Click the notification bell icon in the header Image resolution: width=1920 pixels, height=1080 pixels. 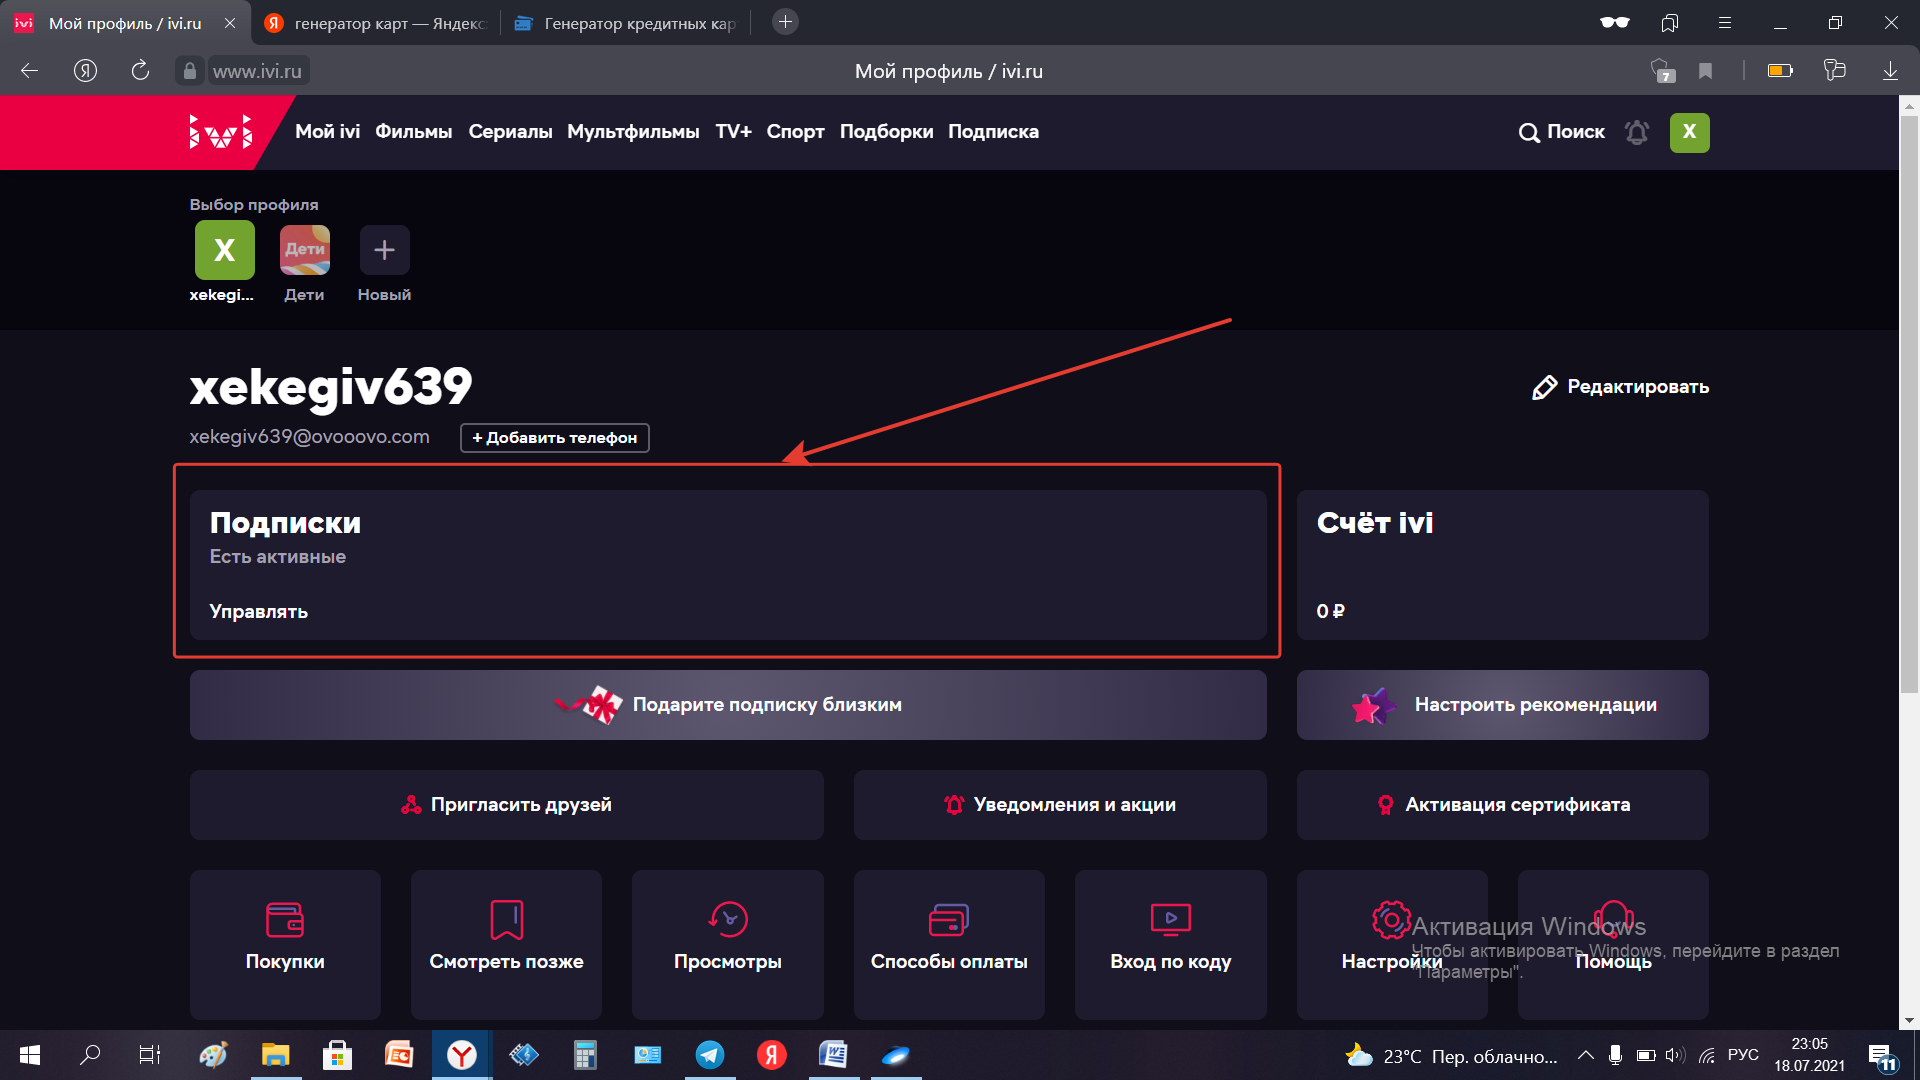1636,132
